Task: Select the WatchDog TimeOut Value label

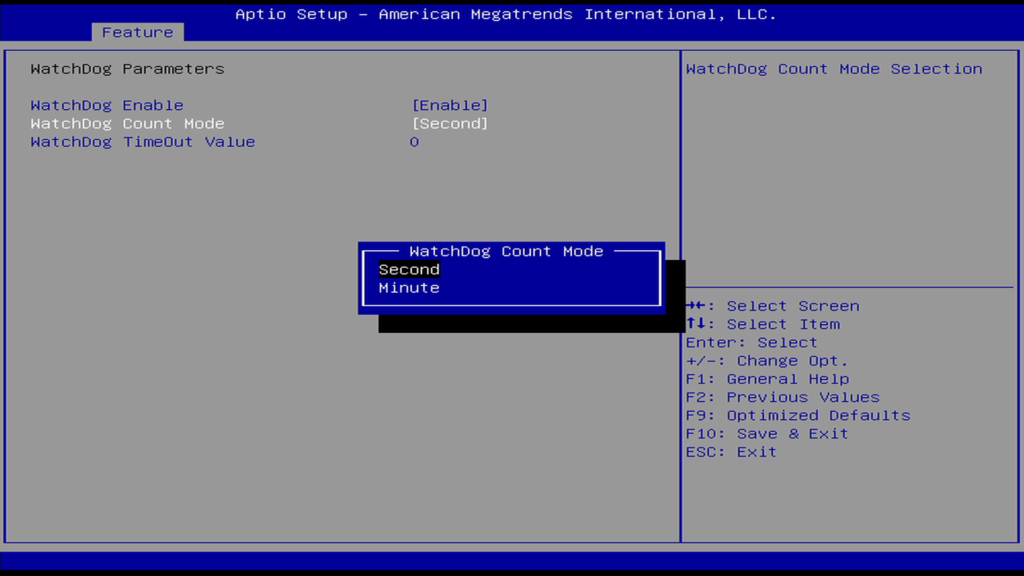Action: 143,142
